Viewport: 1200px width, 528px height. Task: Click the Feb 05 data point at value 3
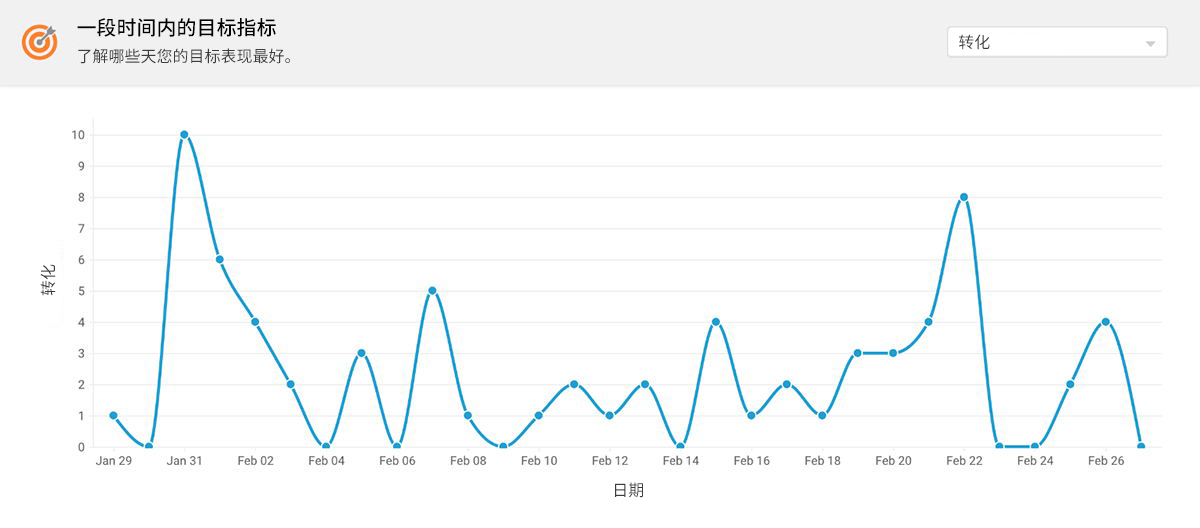tap(361, 353)
